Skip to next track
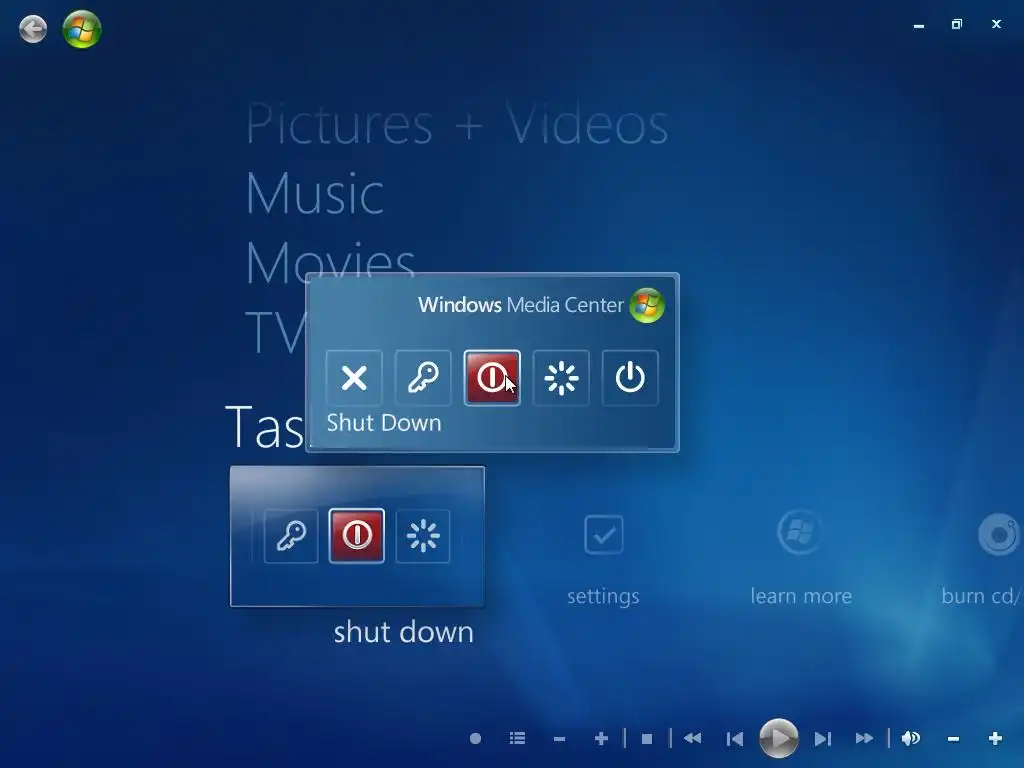Screen dimensions: 1024x768 [x=823, y=739]
